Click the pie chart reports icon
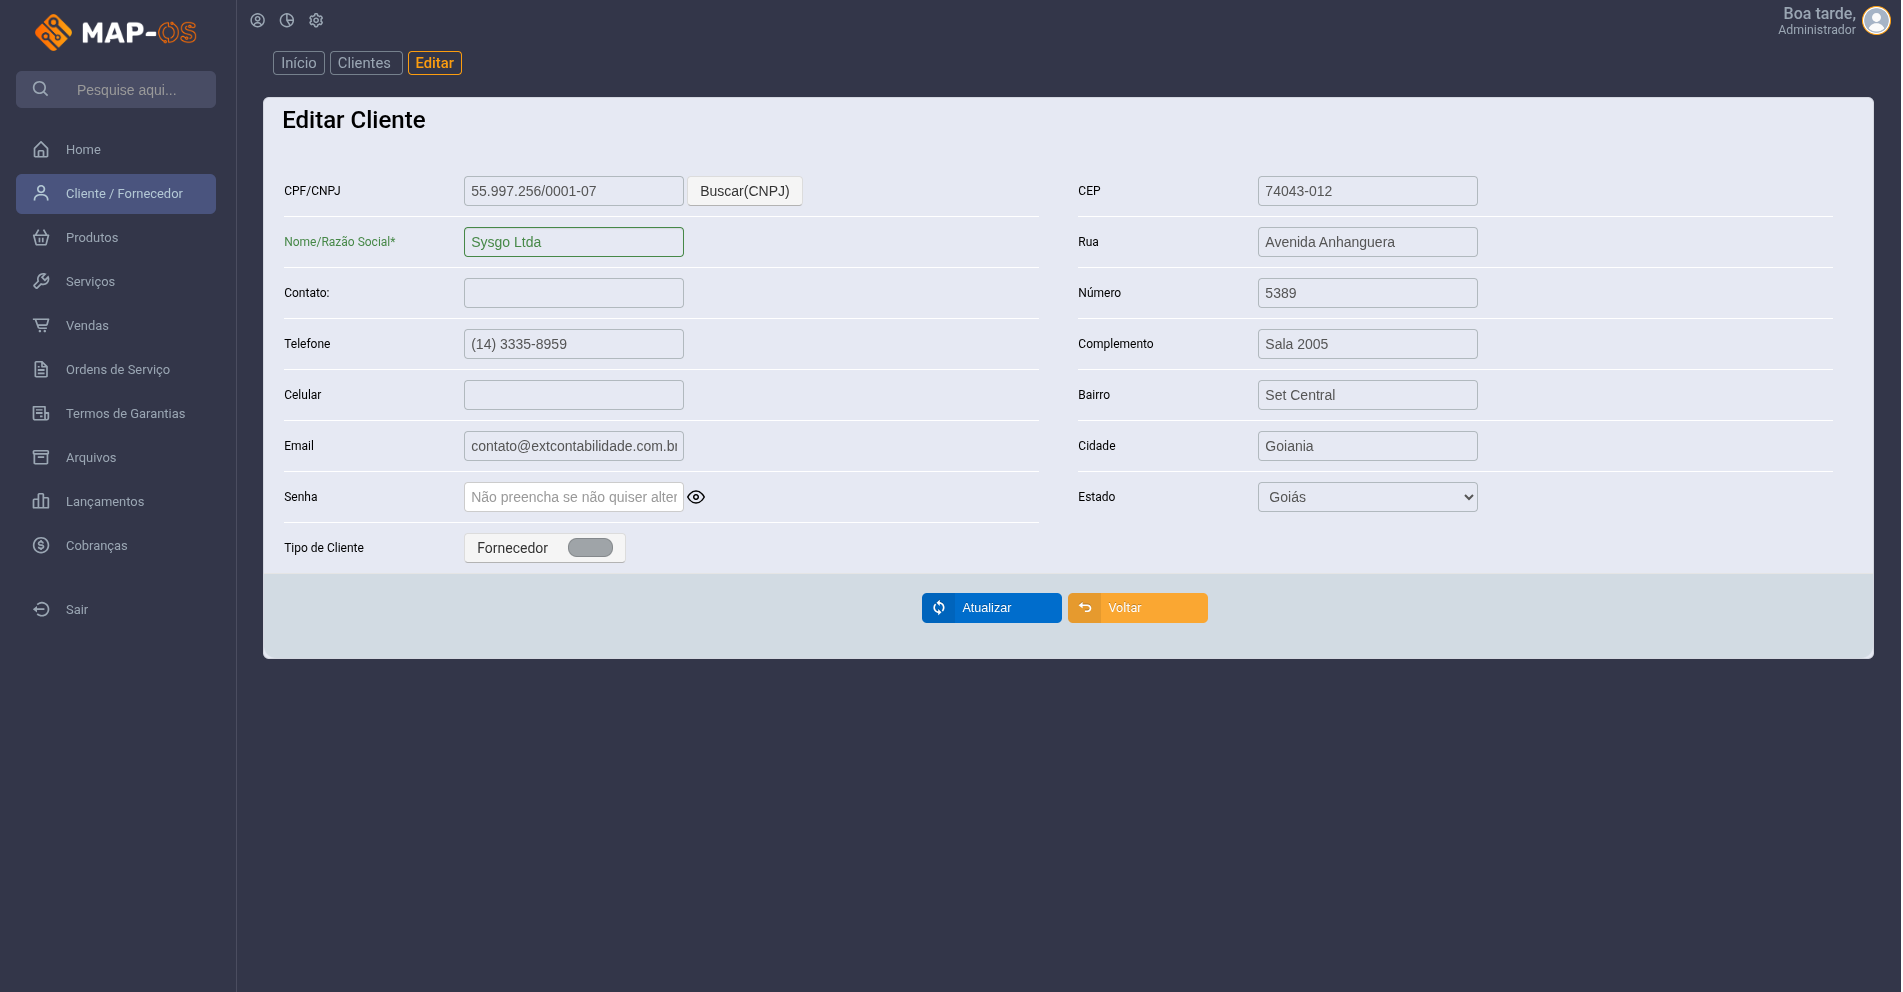This screenshot has height=992, width=1903. click(287, 21)
